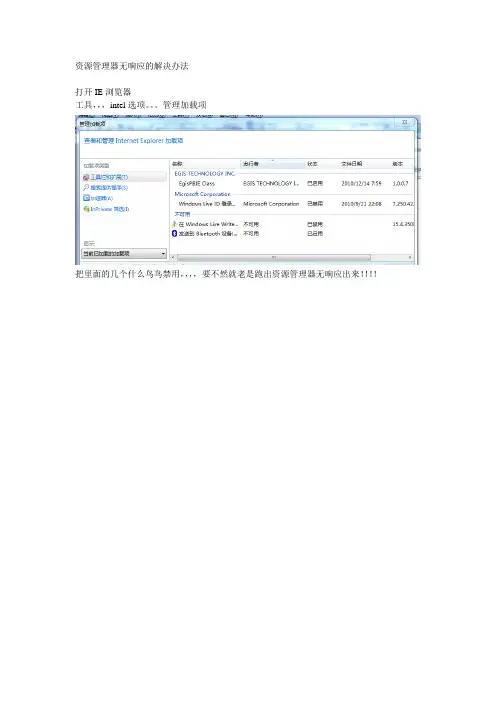Screen dimensions: 496x702
Task: Open the show filter dropdown
Action: 124,253
